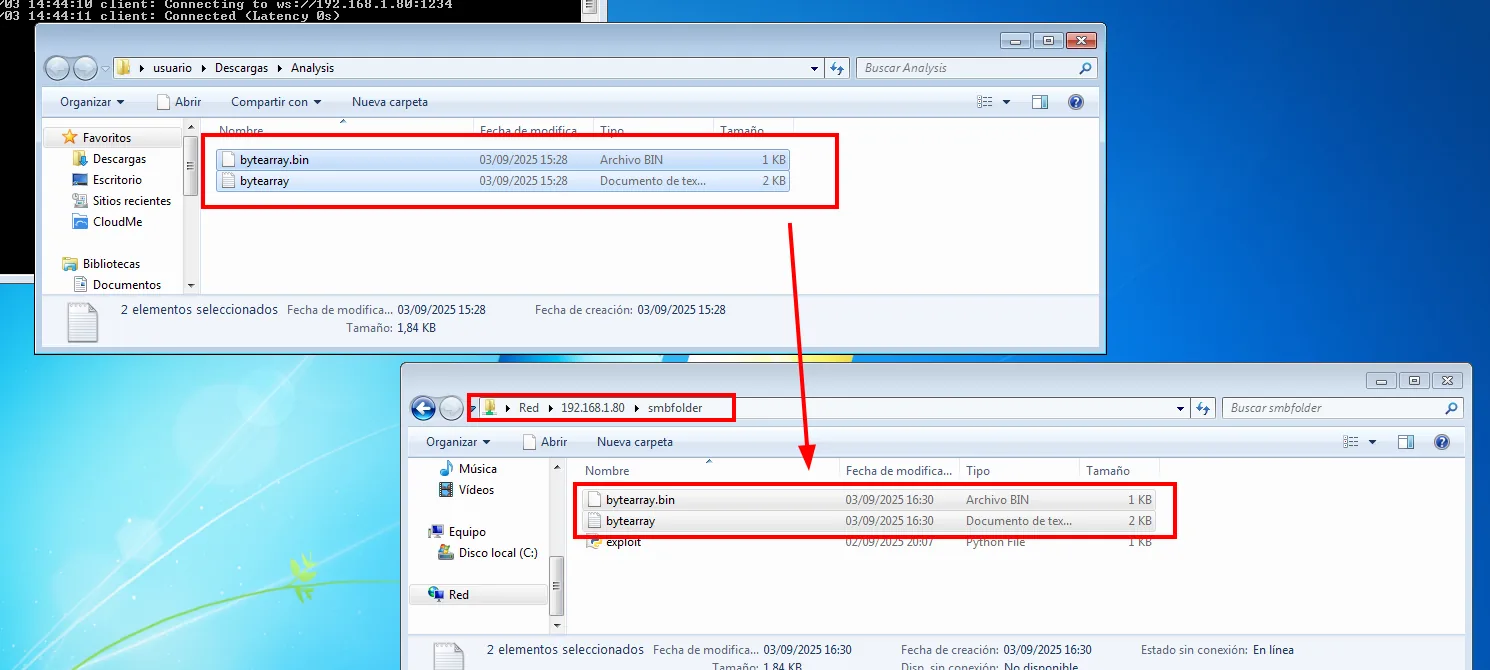Click forward arrow in Analysis window

pyautogui.click(x=86, y=68)
